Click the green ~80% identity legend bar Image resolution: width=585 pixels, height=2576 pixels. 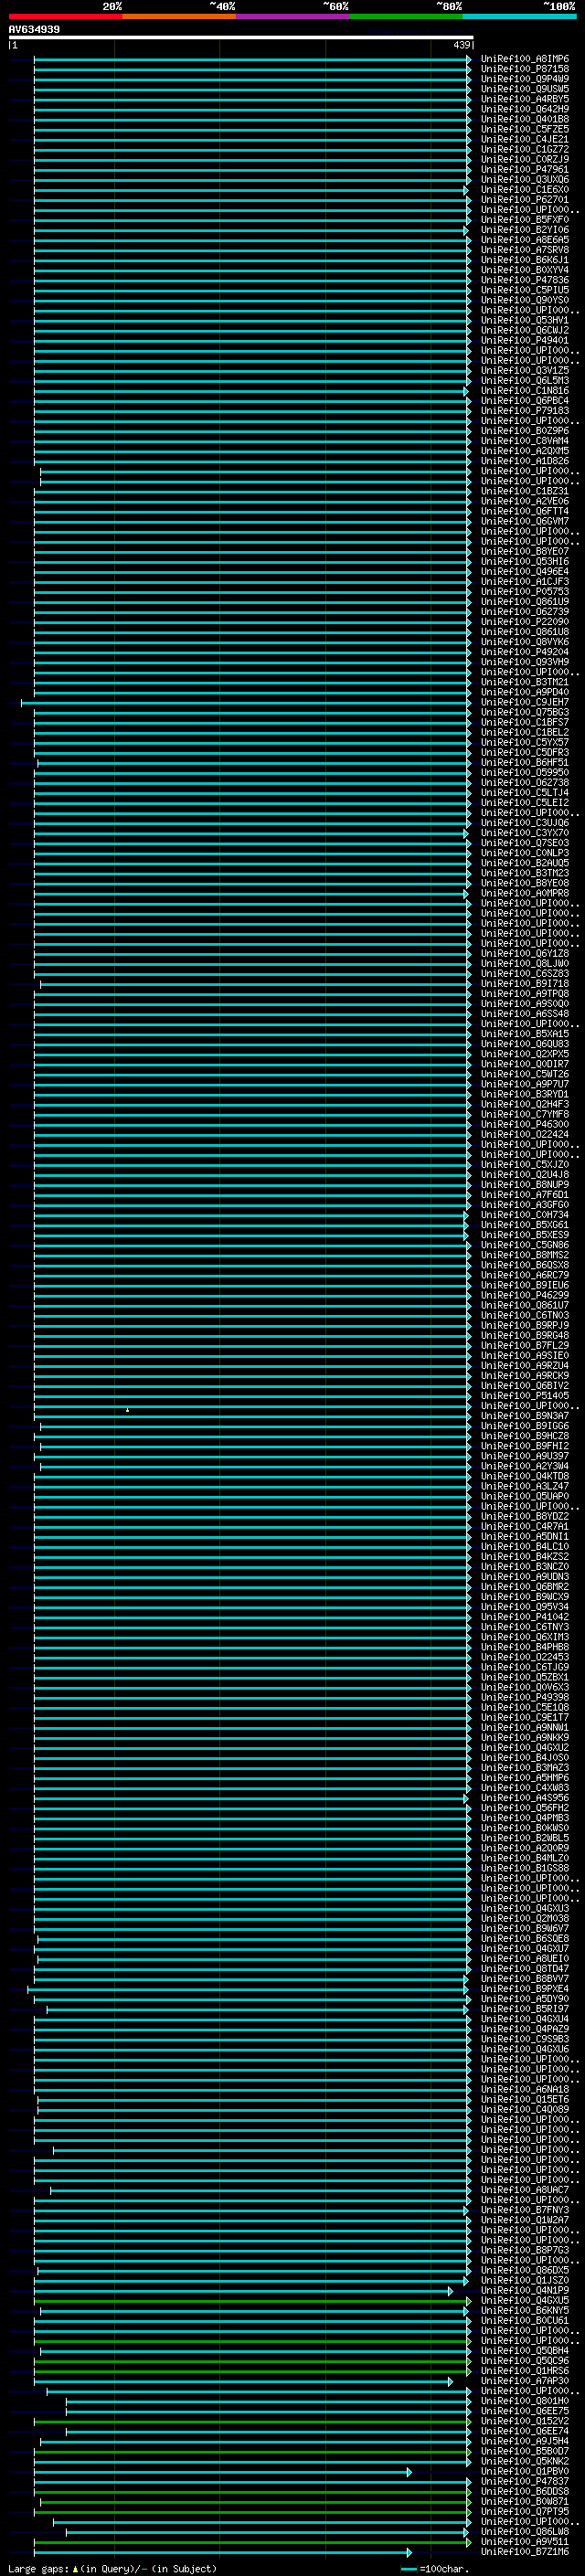pos(406,16)
